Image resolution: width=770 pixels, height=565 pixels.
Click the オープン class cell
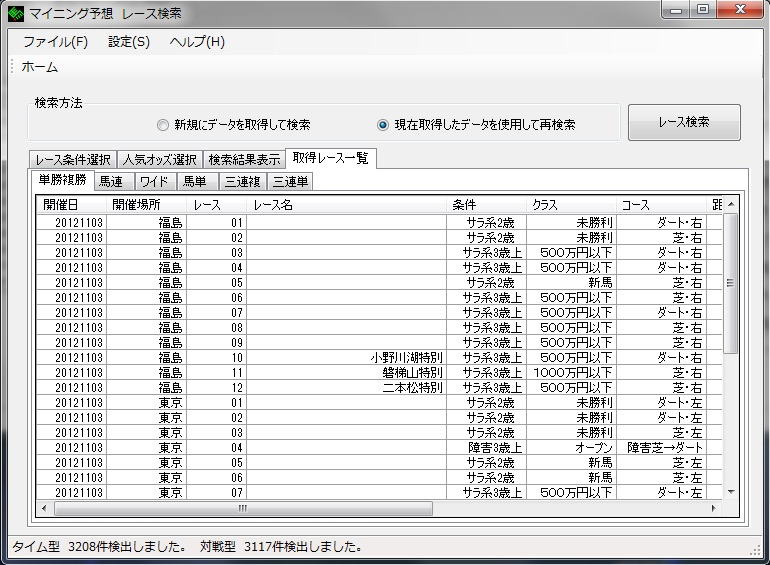(x=572, y=448)
